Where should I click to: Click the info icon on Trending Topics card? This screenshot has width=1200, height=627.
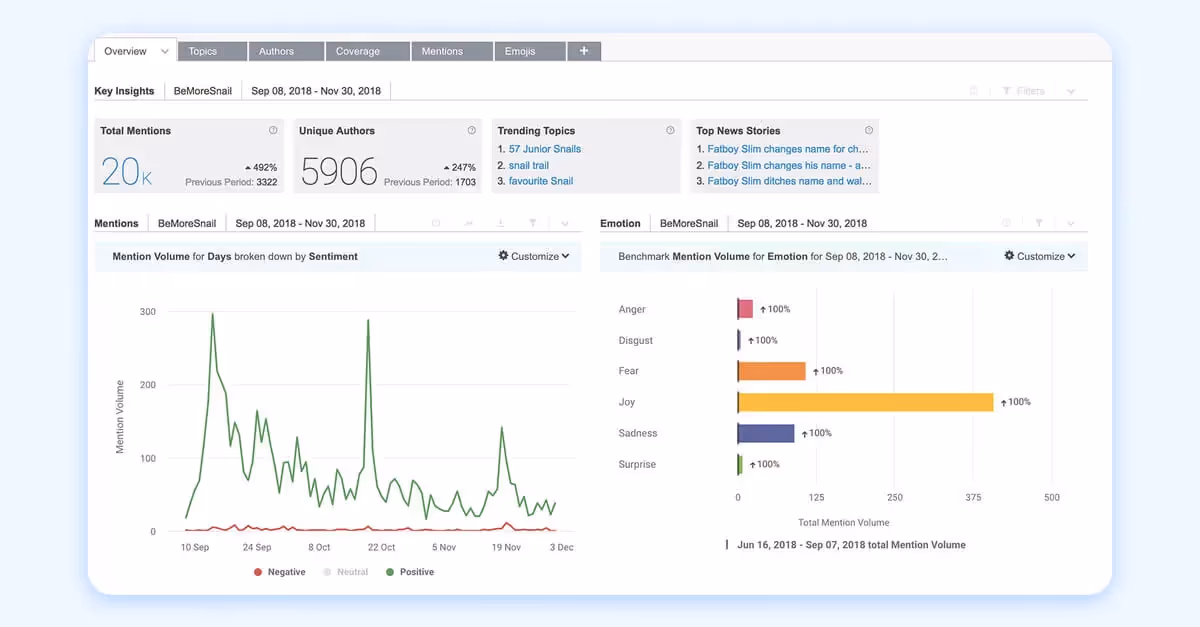click(x=671, y=130)
